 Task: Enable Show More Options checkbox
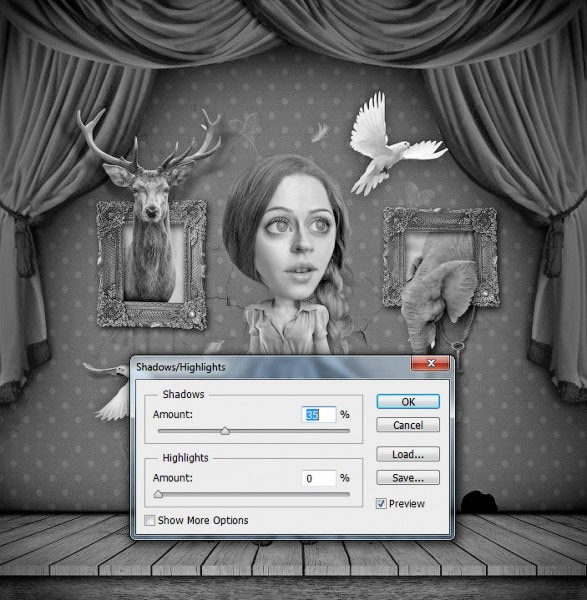pyautogui.click(x=150, y=520)
